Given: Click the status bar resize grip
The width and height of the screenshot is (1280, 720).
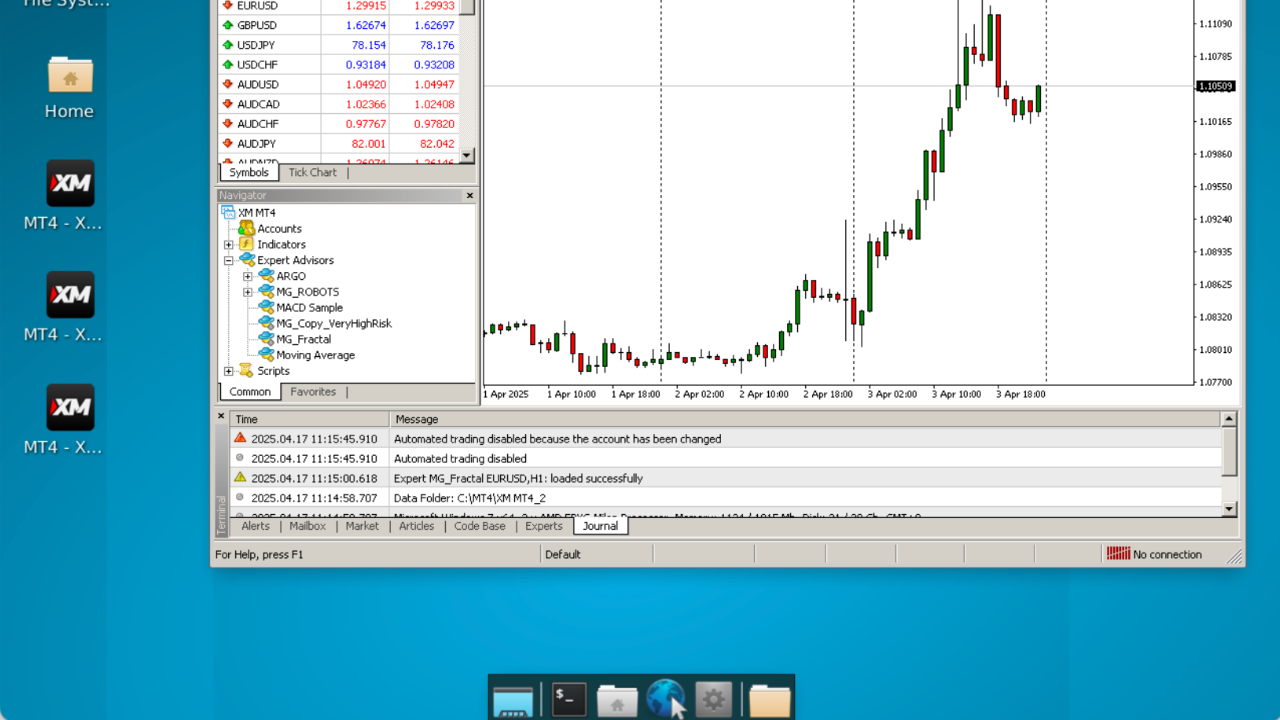Looking at the screenshot, I should [1236, 556].
